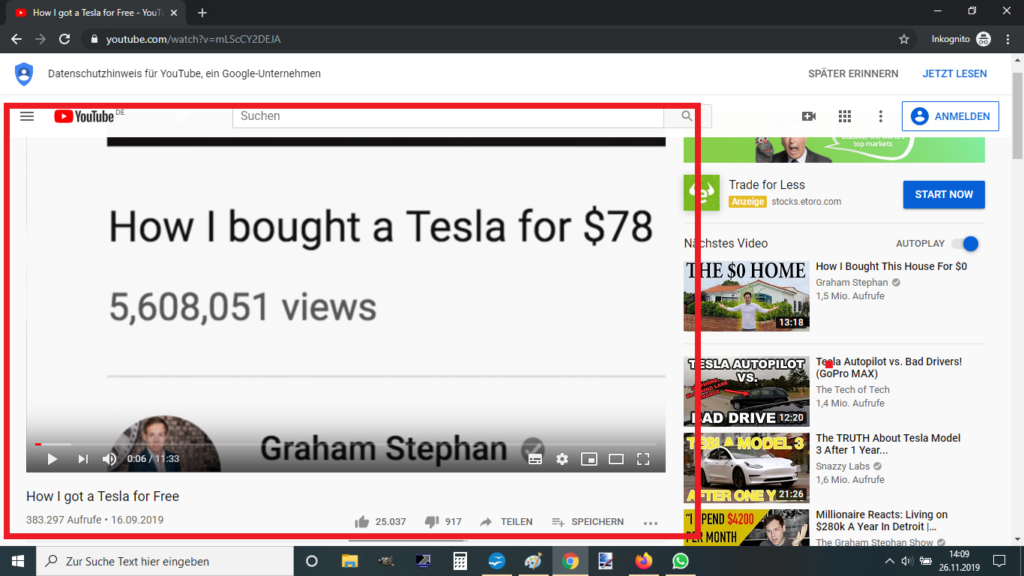The image size is (1024, 576).
Task: Open the taskbar volume control
Action: [906, 561]
